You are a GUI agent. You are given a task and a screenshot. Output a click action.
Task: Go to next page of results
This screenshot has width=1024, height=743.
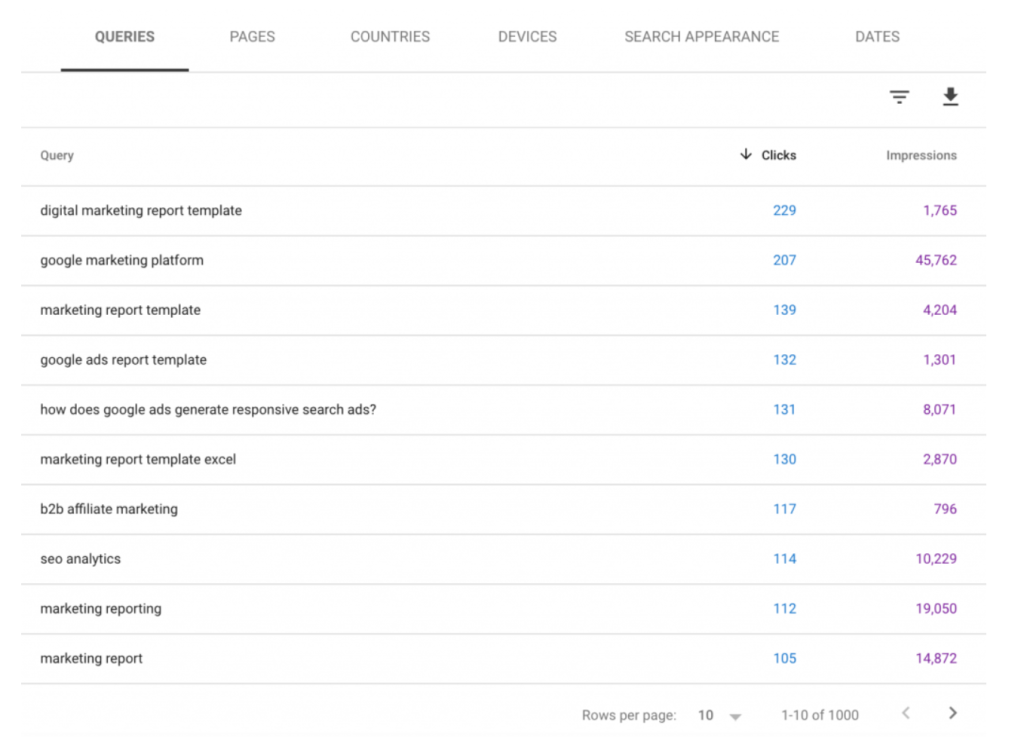point(953,713)
